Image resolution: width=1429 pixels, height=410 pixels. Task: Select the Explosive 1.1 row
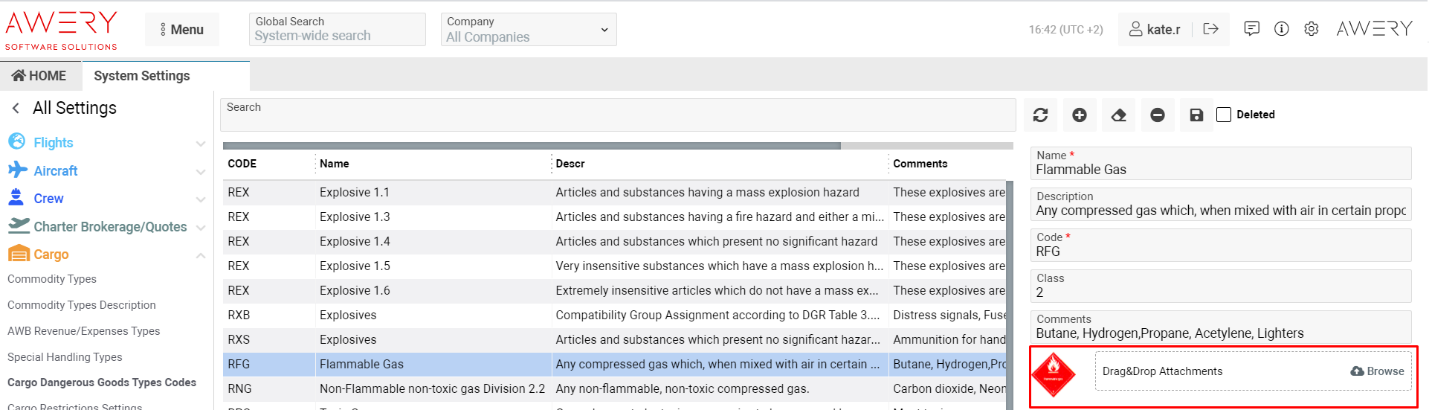(x=614, y=191)
